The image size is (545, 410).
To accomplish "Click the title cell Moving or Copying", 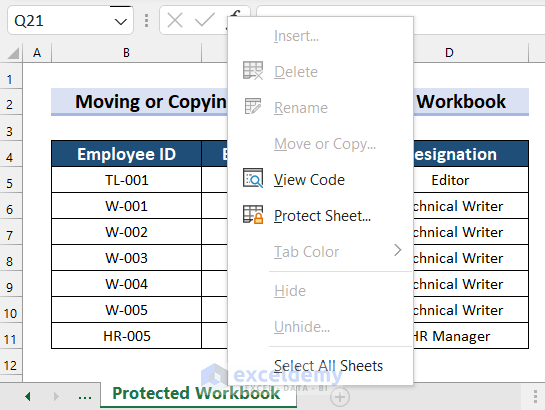I will coord(139,101).
